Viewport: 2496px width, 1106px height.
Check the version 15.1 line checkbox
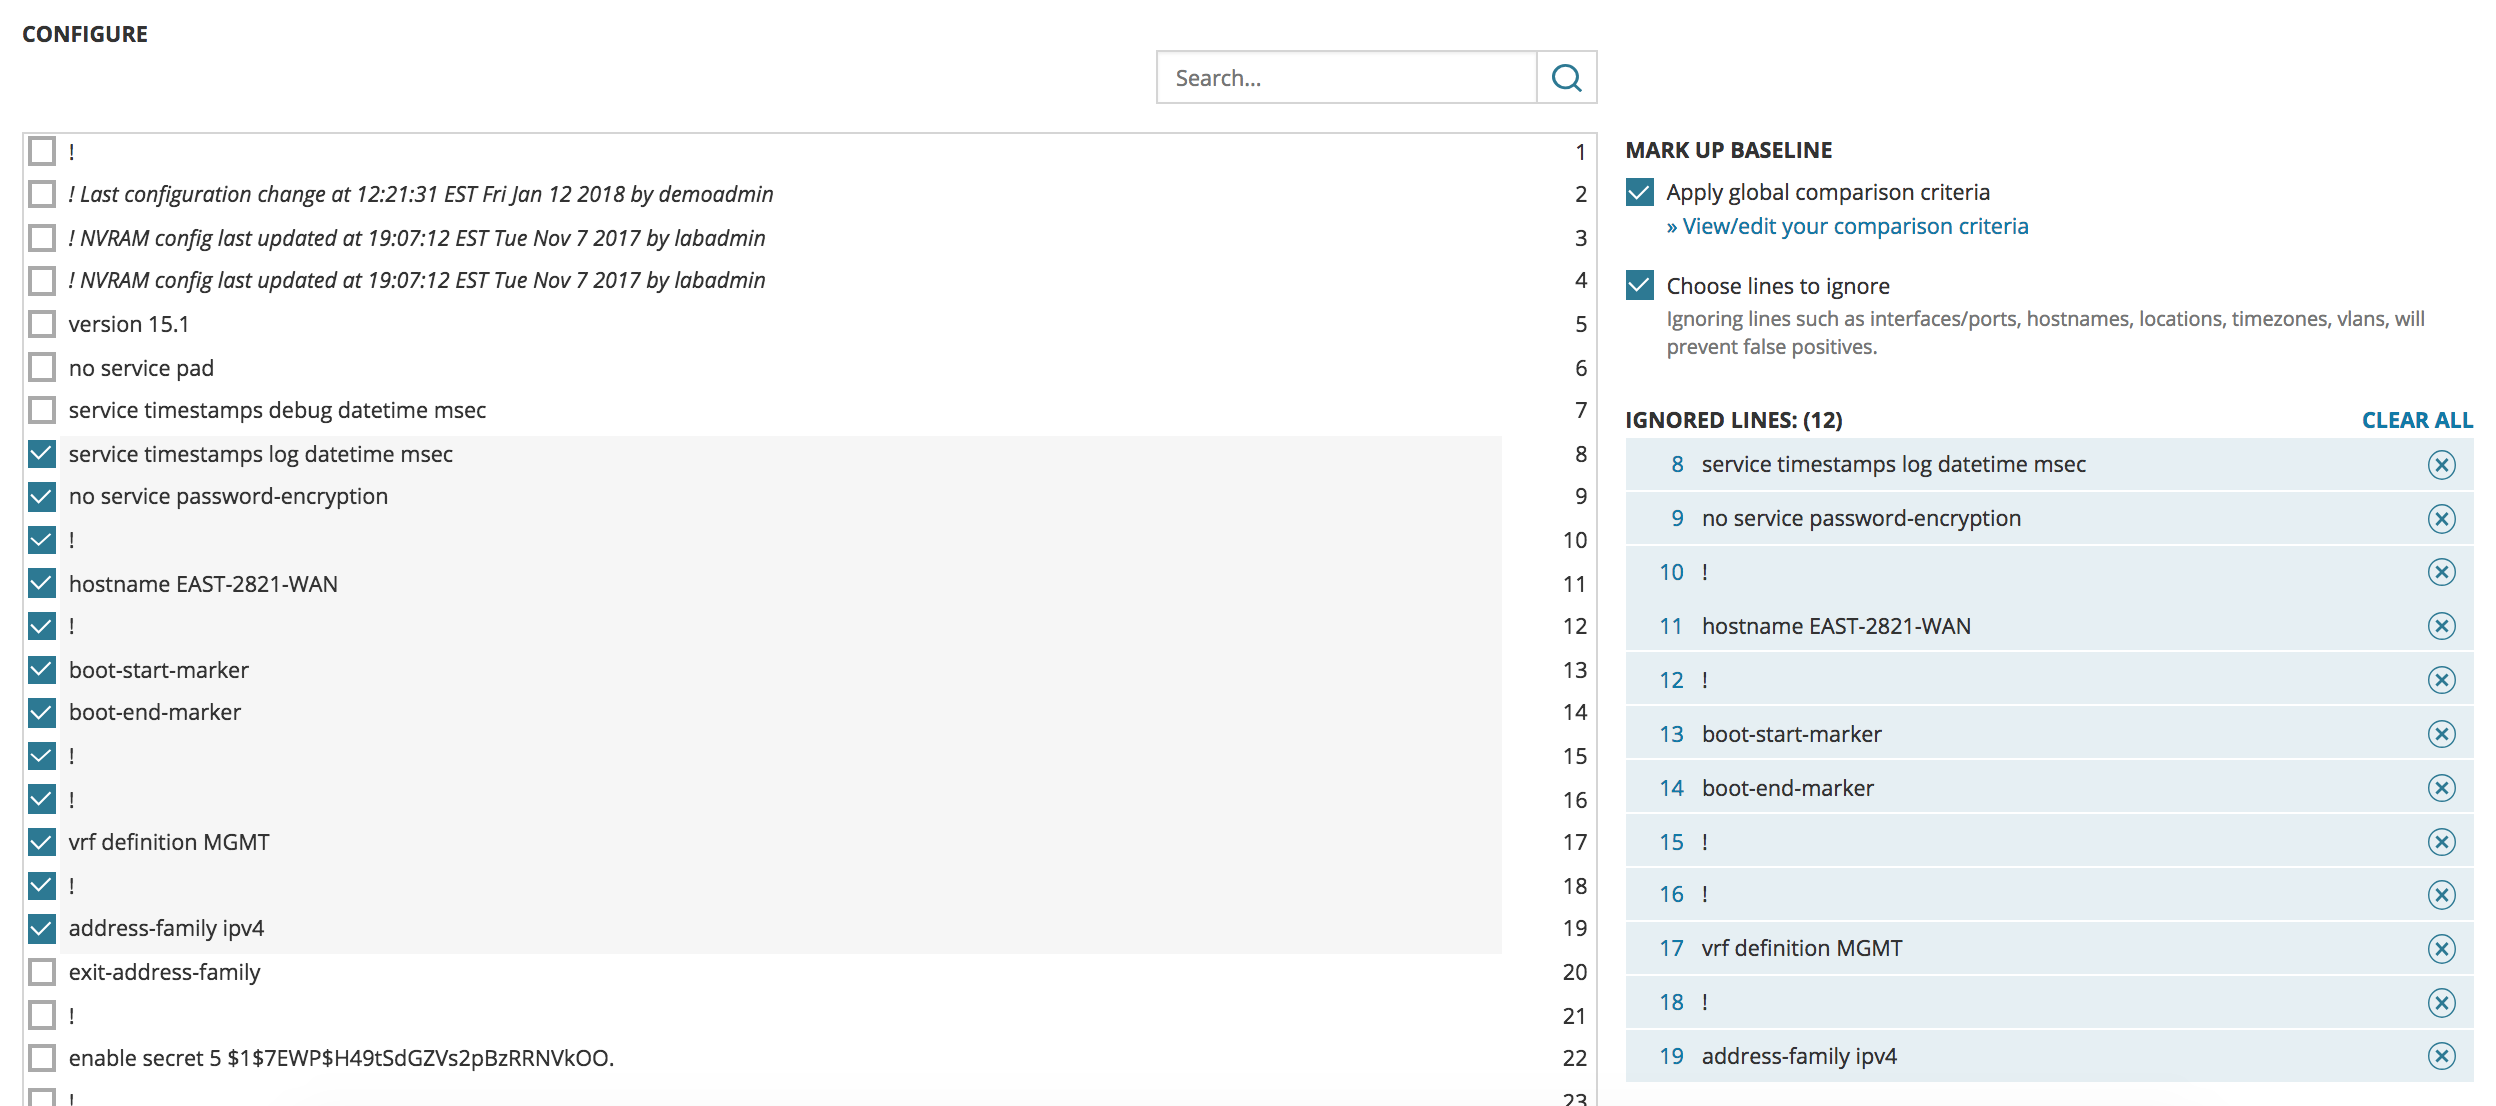point(42,324)
